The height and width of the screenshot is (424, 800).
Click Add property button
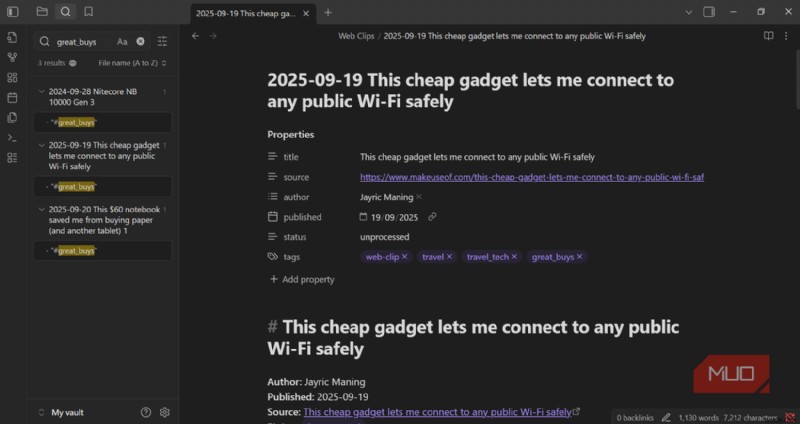[302, 279]
